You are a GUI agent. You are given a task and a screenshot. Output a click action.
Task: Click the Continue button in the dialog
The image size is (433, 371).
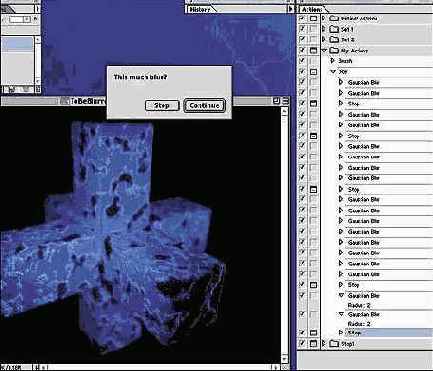204,106
